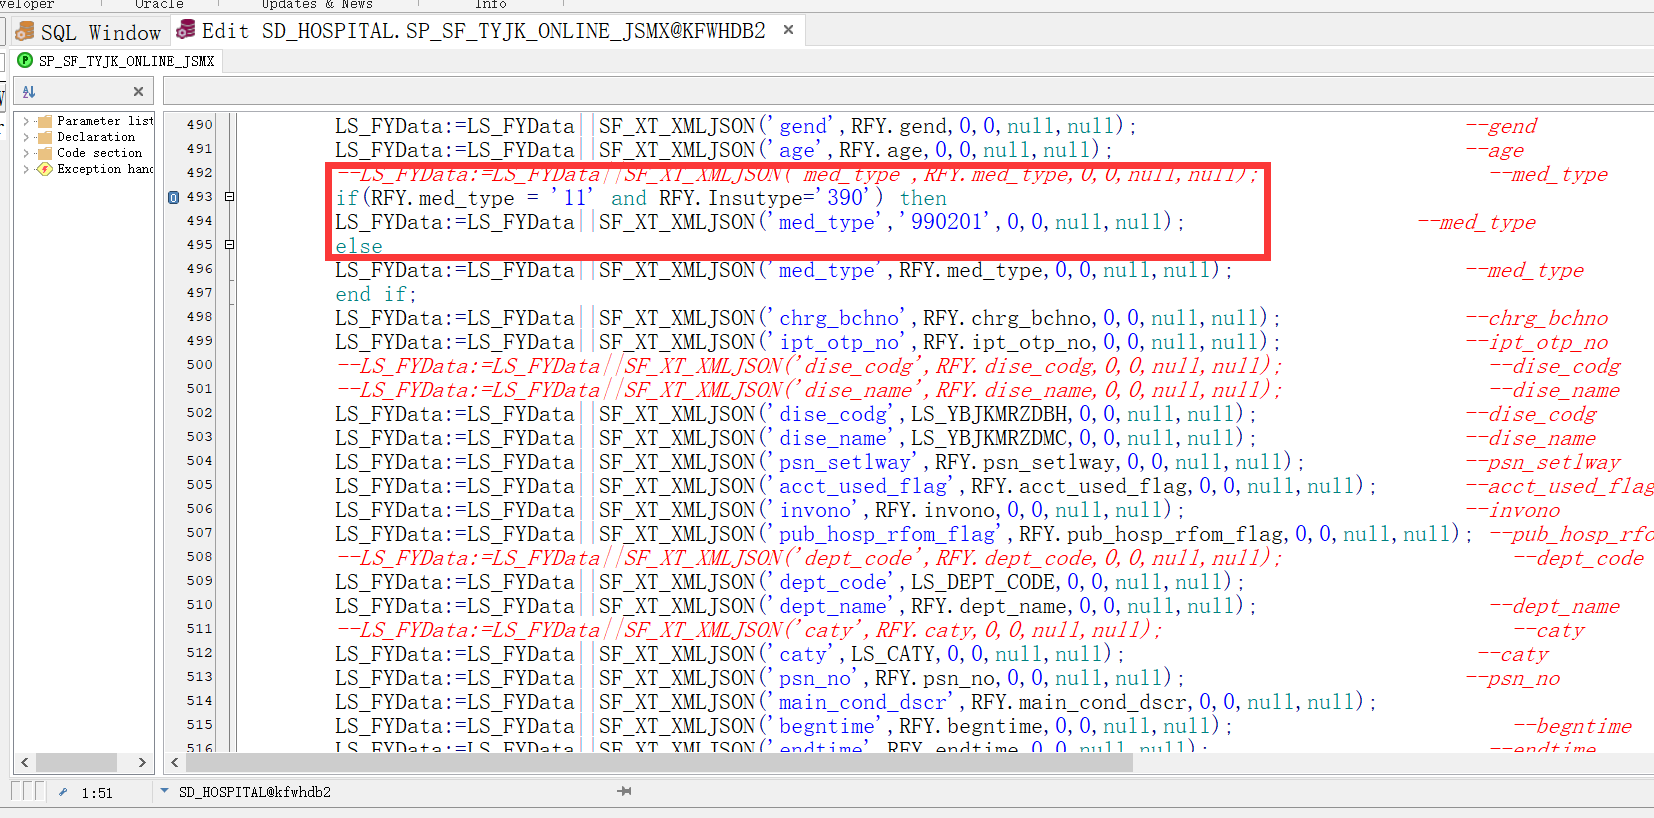Click the '--invono' comment
The width and height of the screenshot is (1654, 818).
point(1513,510)
